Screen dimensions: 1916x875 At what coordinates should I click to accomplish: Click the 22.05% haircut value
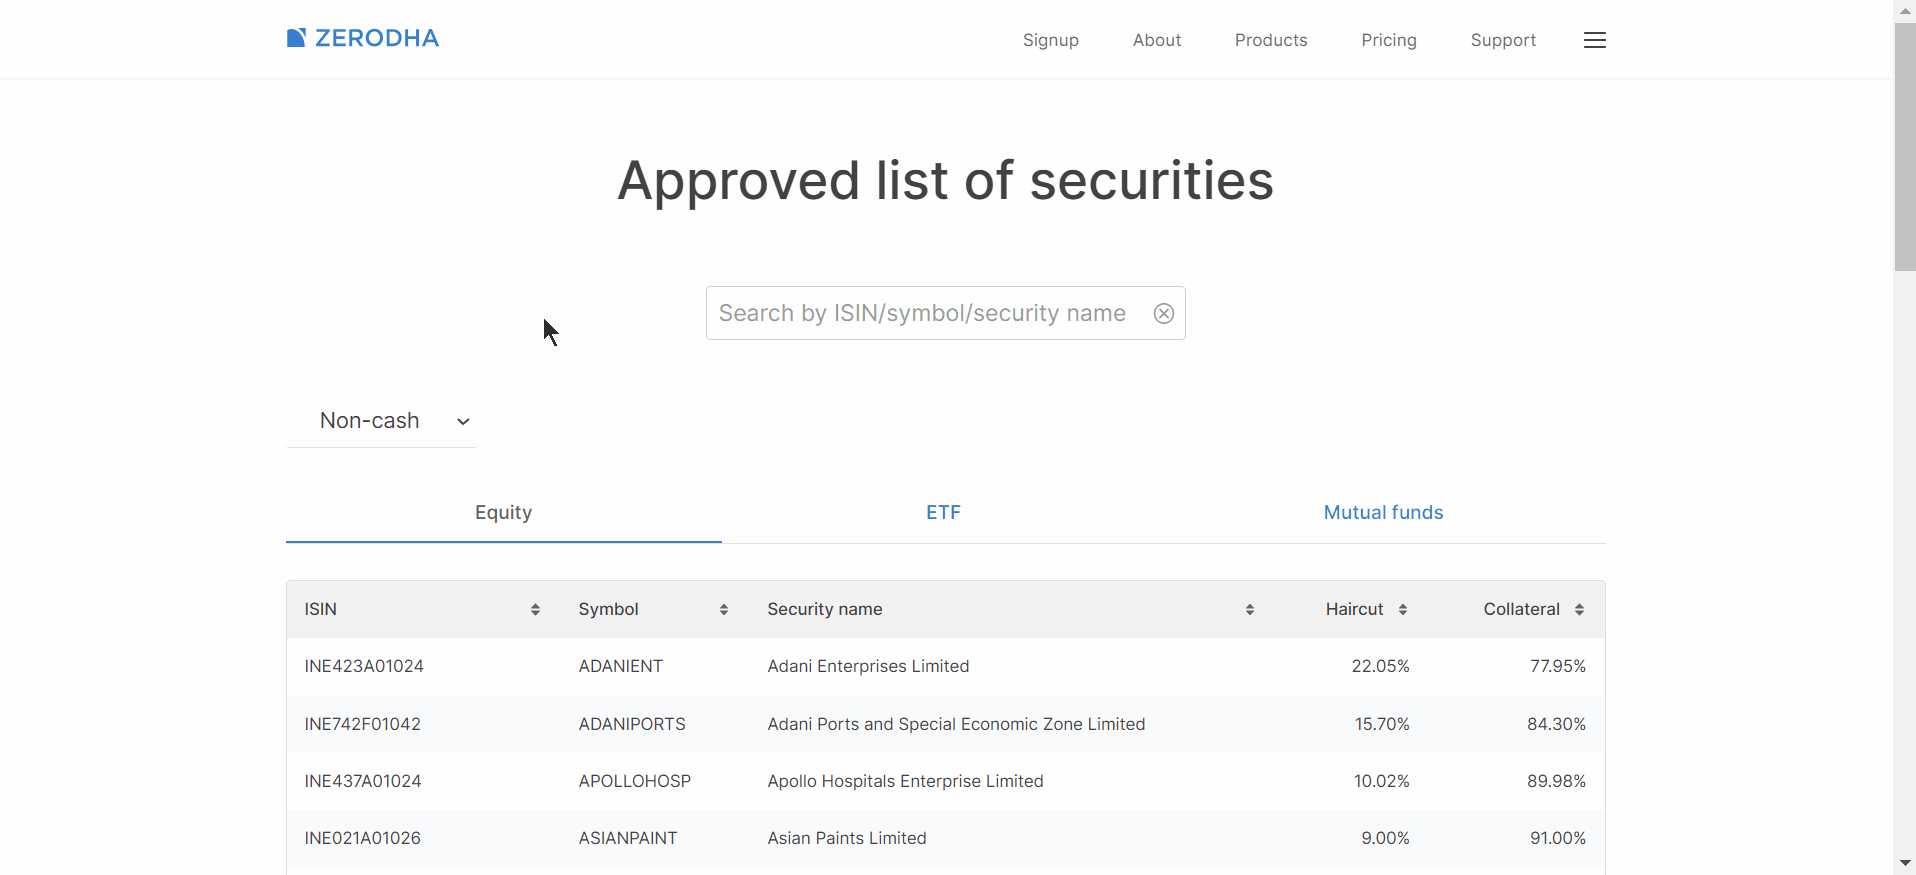[1380, 666]
